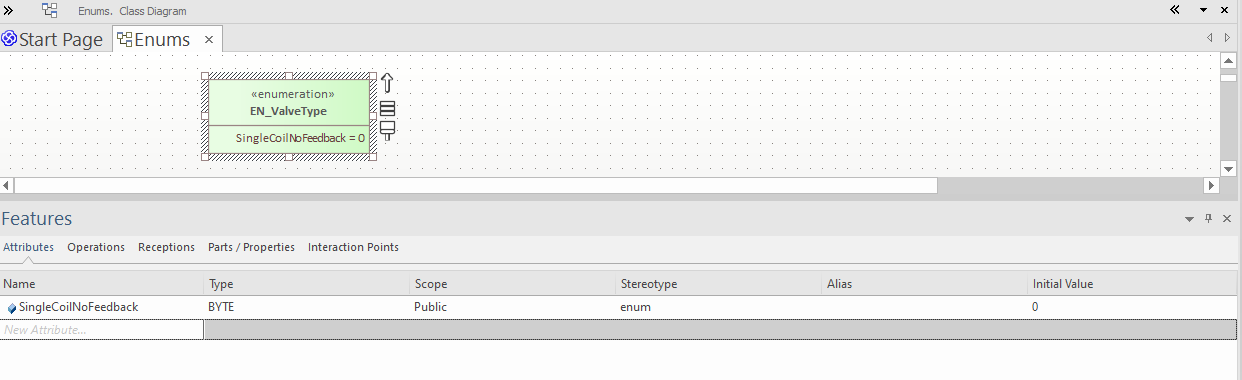
Task: Click the features list icon beside EN_ValveType
Action: (388, 109)
